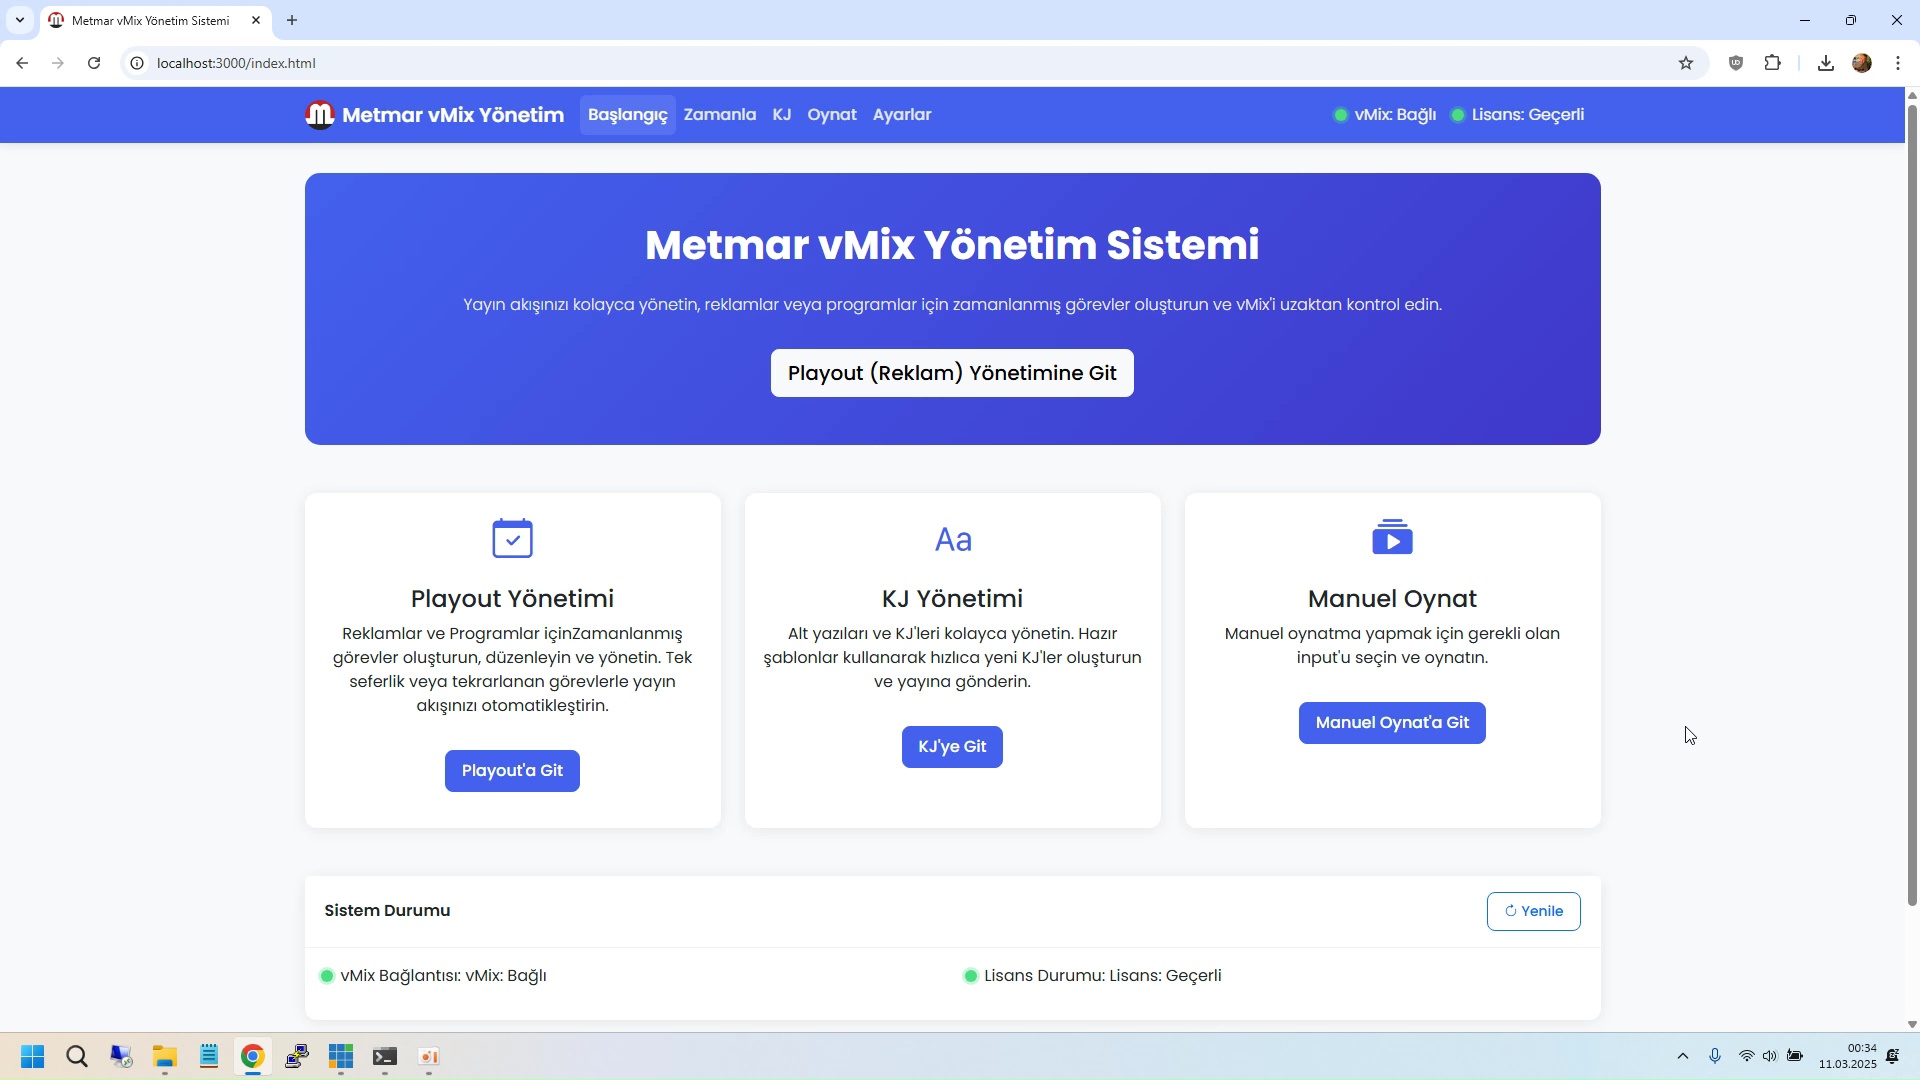Bookmark this page with the star icon
The image size is (1920, 1080).
pyautogui.click(x=1686, y=63)
